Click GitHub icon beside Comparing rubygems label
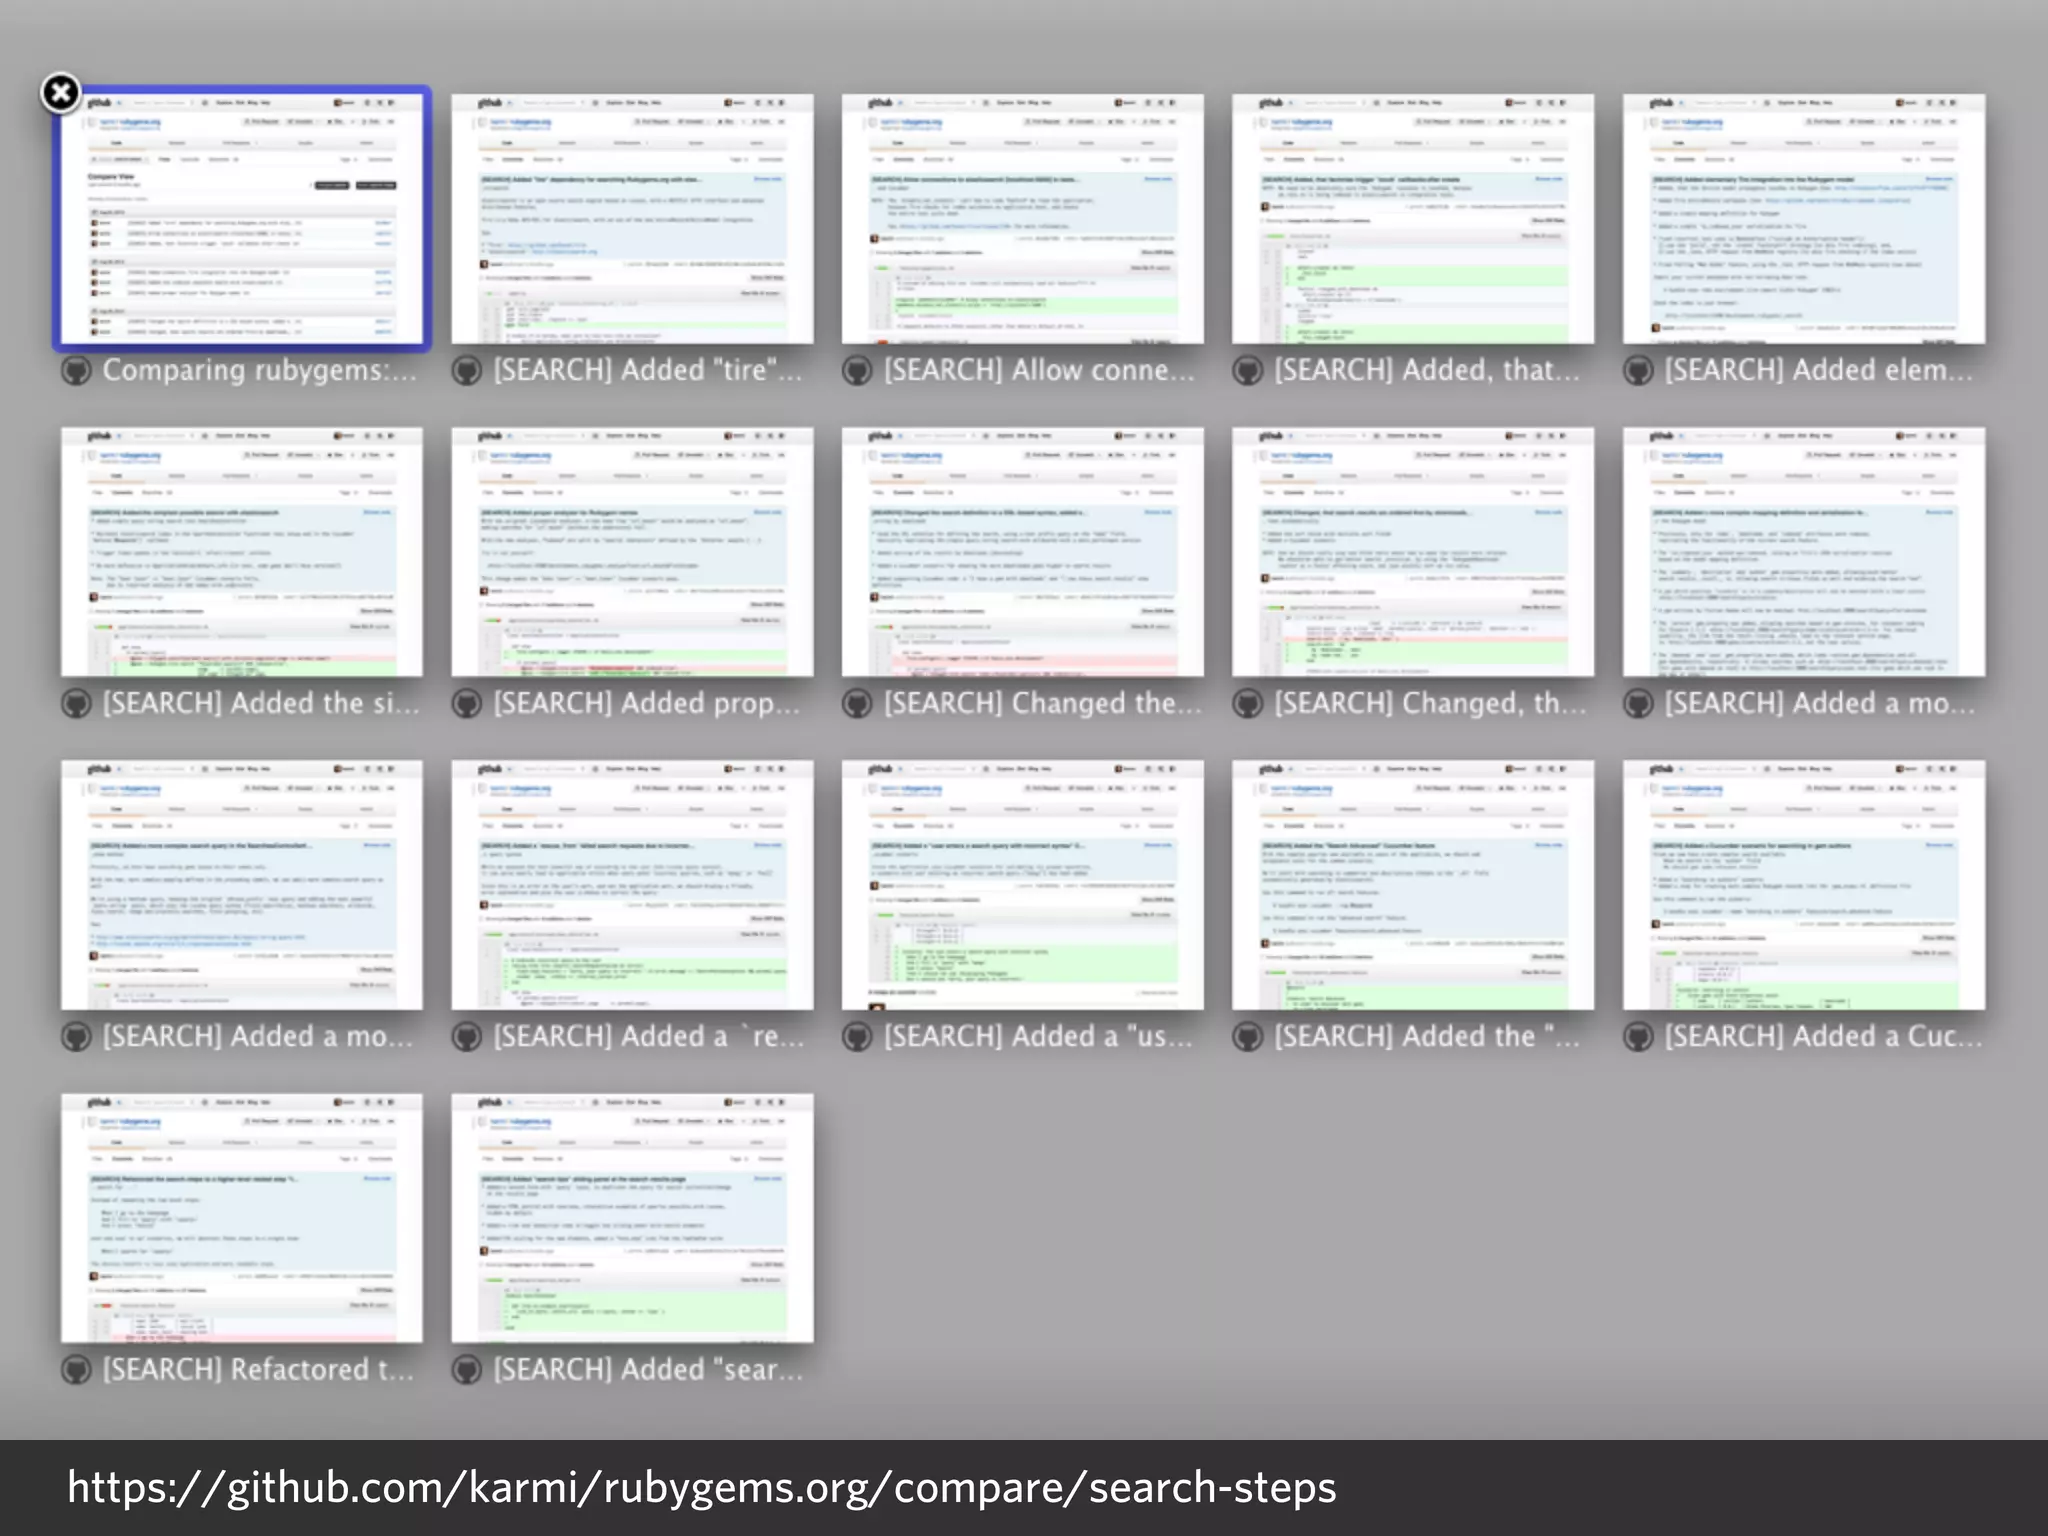Viewport: 2048px width, 1536px height. pos(77,371)
